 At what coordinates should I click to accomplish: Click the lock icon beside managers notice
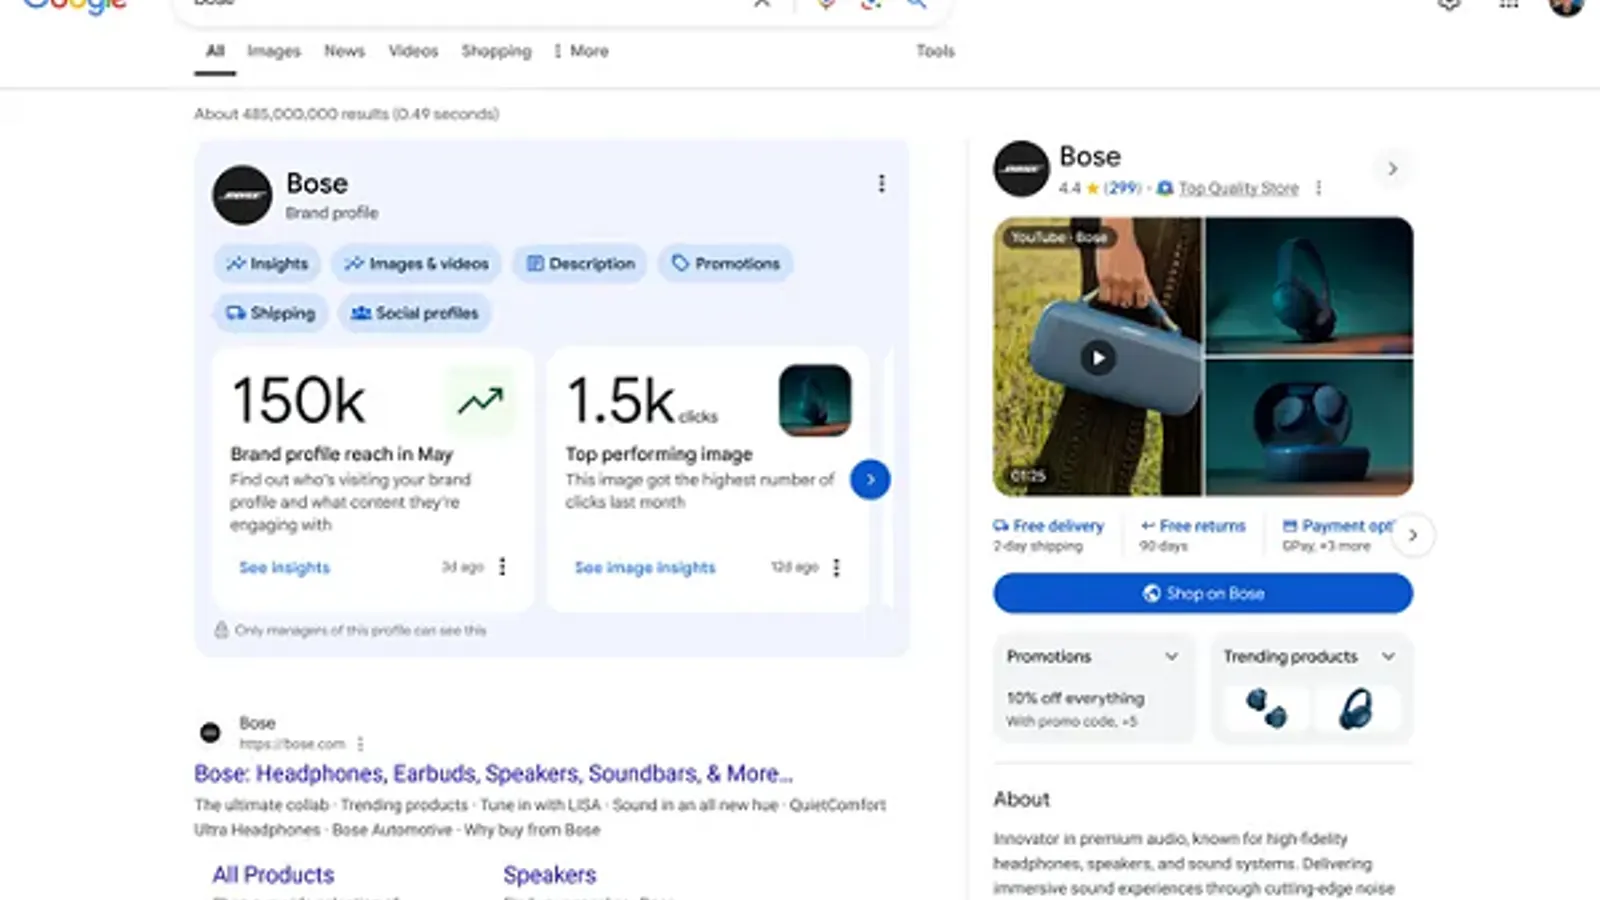(221, 630)
